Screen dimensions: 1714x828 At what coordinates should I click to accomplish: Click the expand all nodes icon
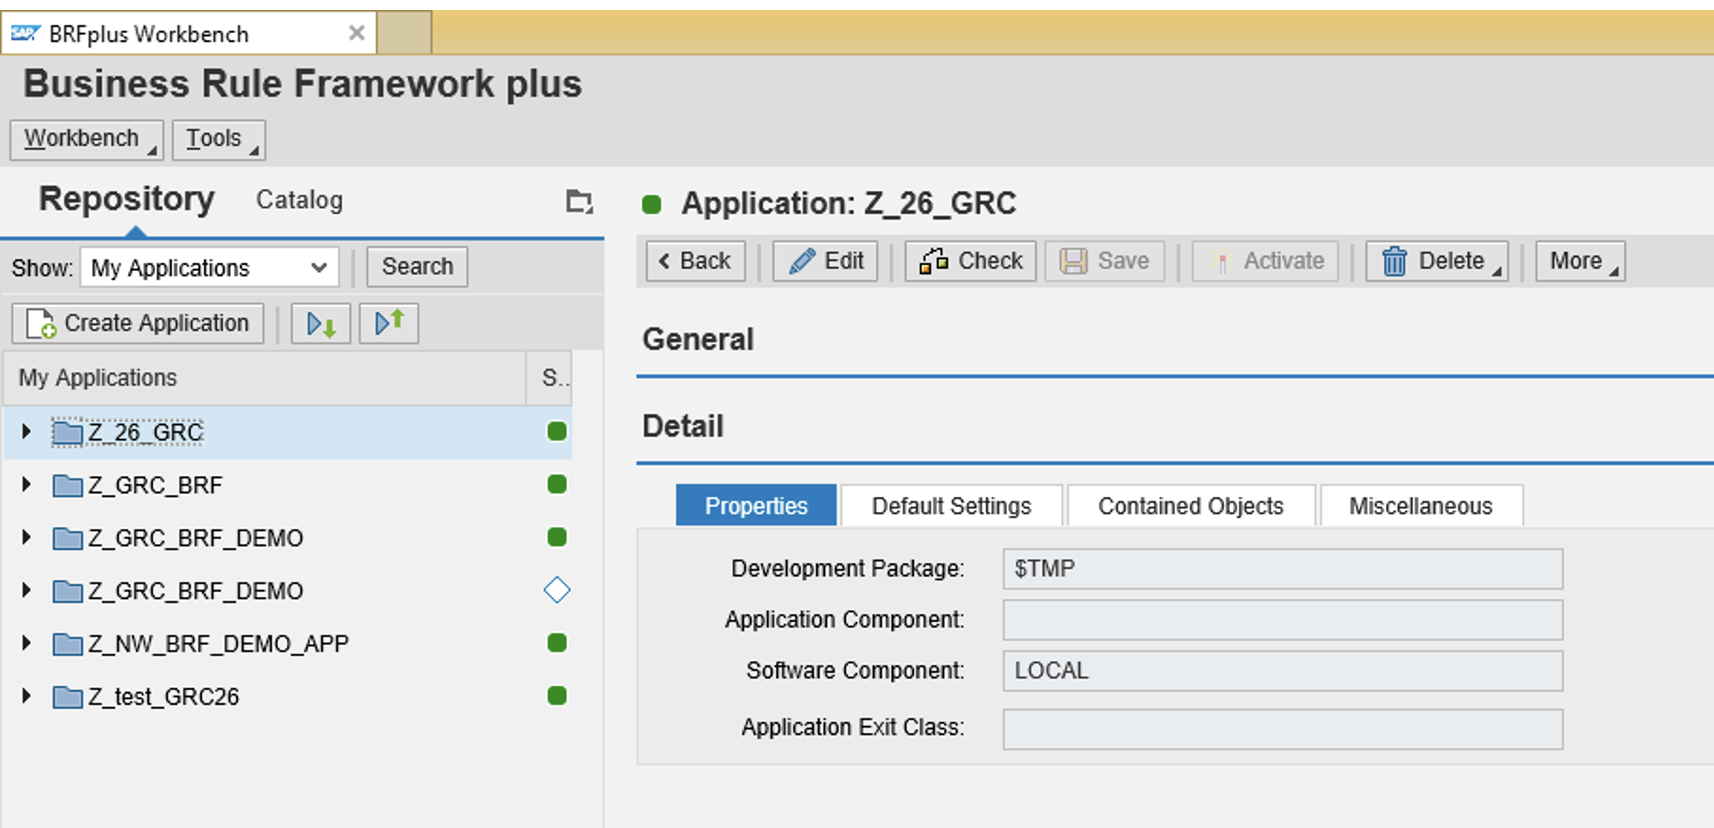click(x=321, y=323)
